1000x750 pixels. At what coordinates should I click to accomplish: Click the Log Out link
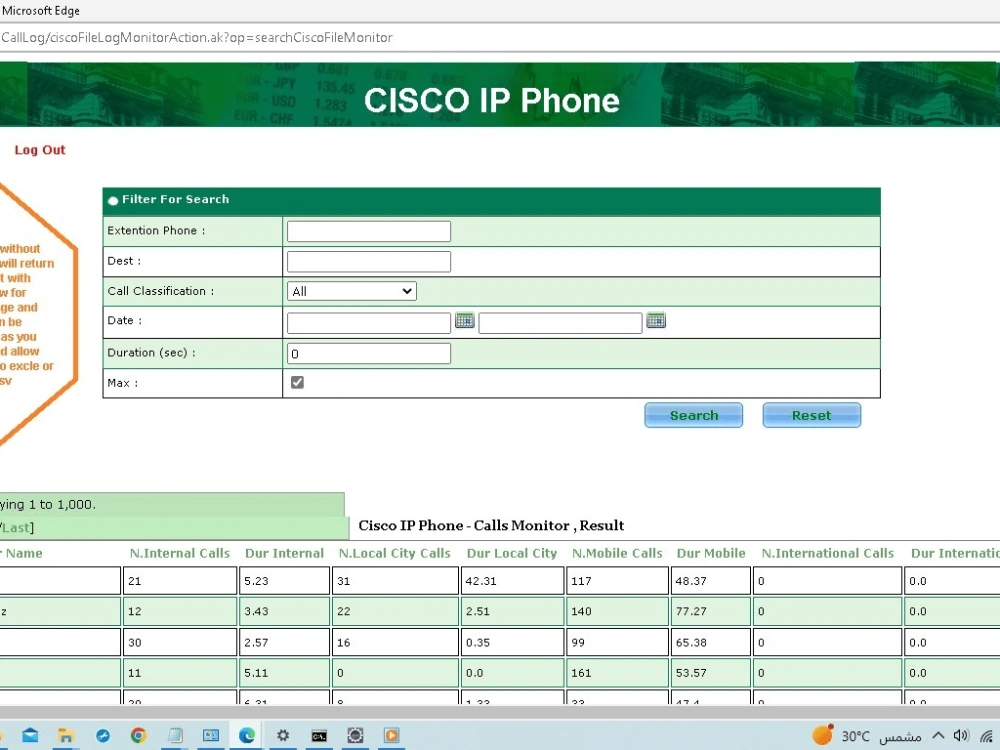(40, 150)
